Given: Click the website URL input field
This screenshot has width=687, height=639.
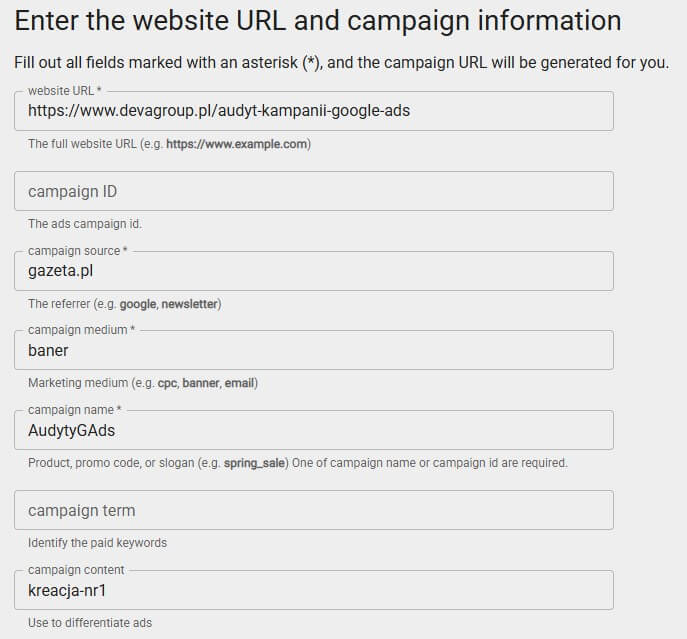Looking at the screenshot, I should click(314, 112).
